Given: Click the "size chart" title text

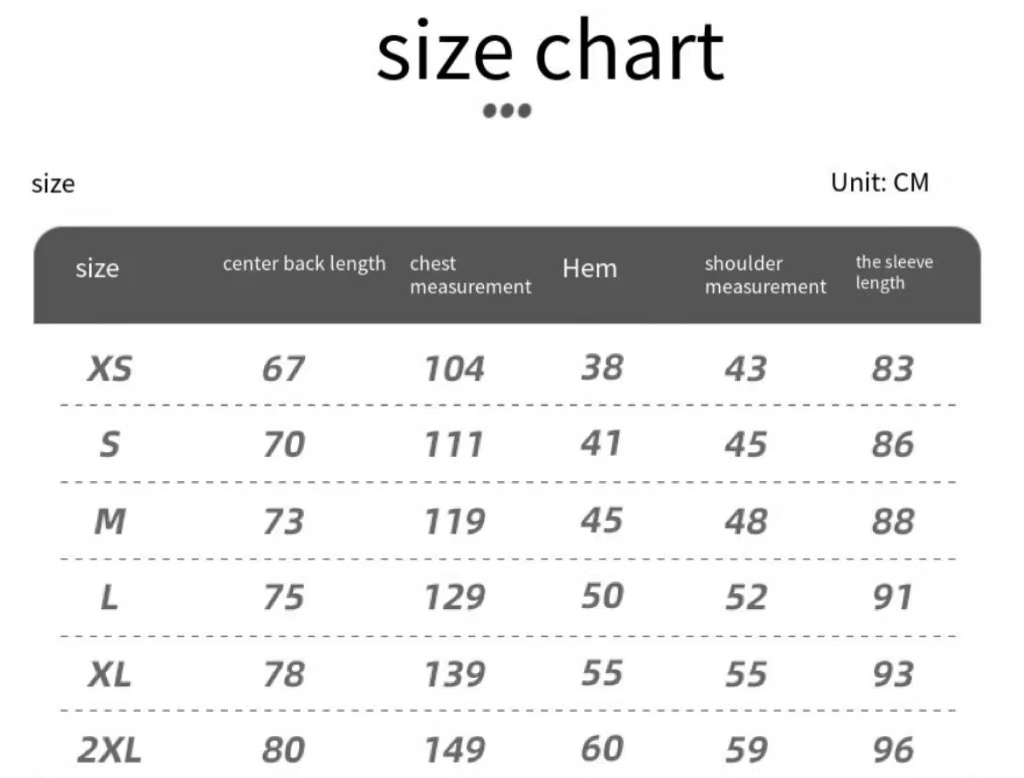Looking at the screenshot, I should coord(549,52).
